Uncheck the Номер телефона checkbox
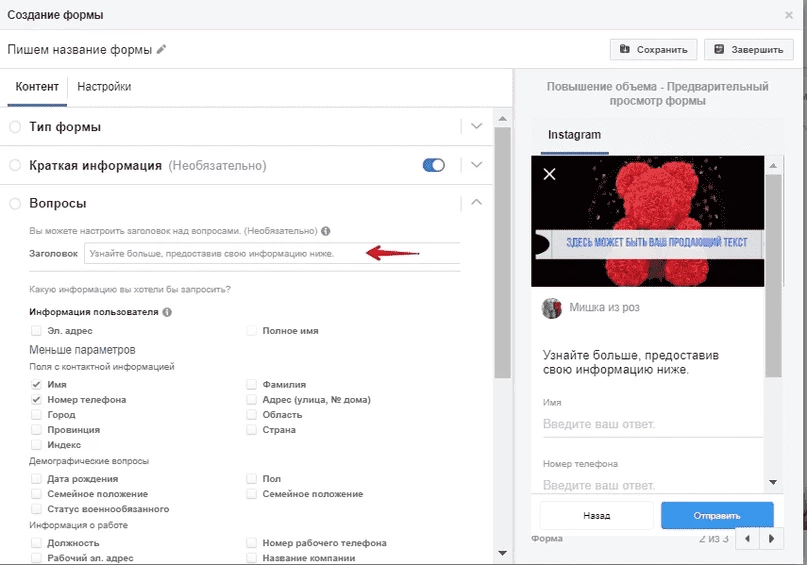The image size is (807, 565). 36,399
